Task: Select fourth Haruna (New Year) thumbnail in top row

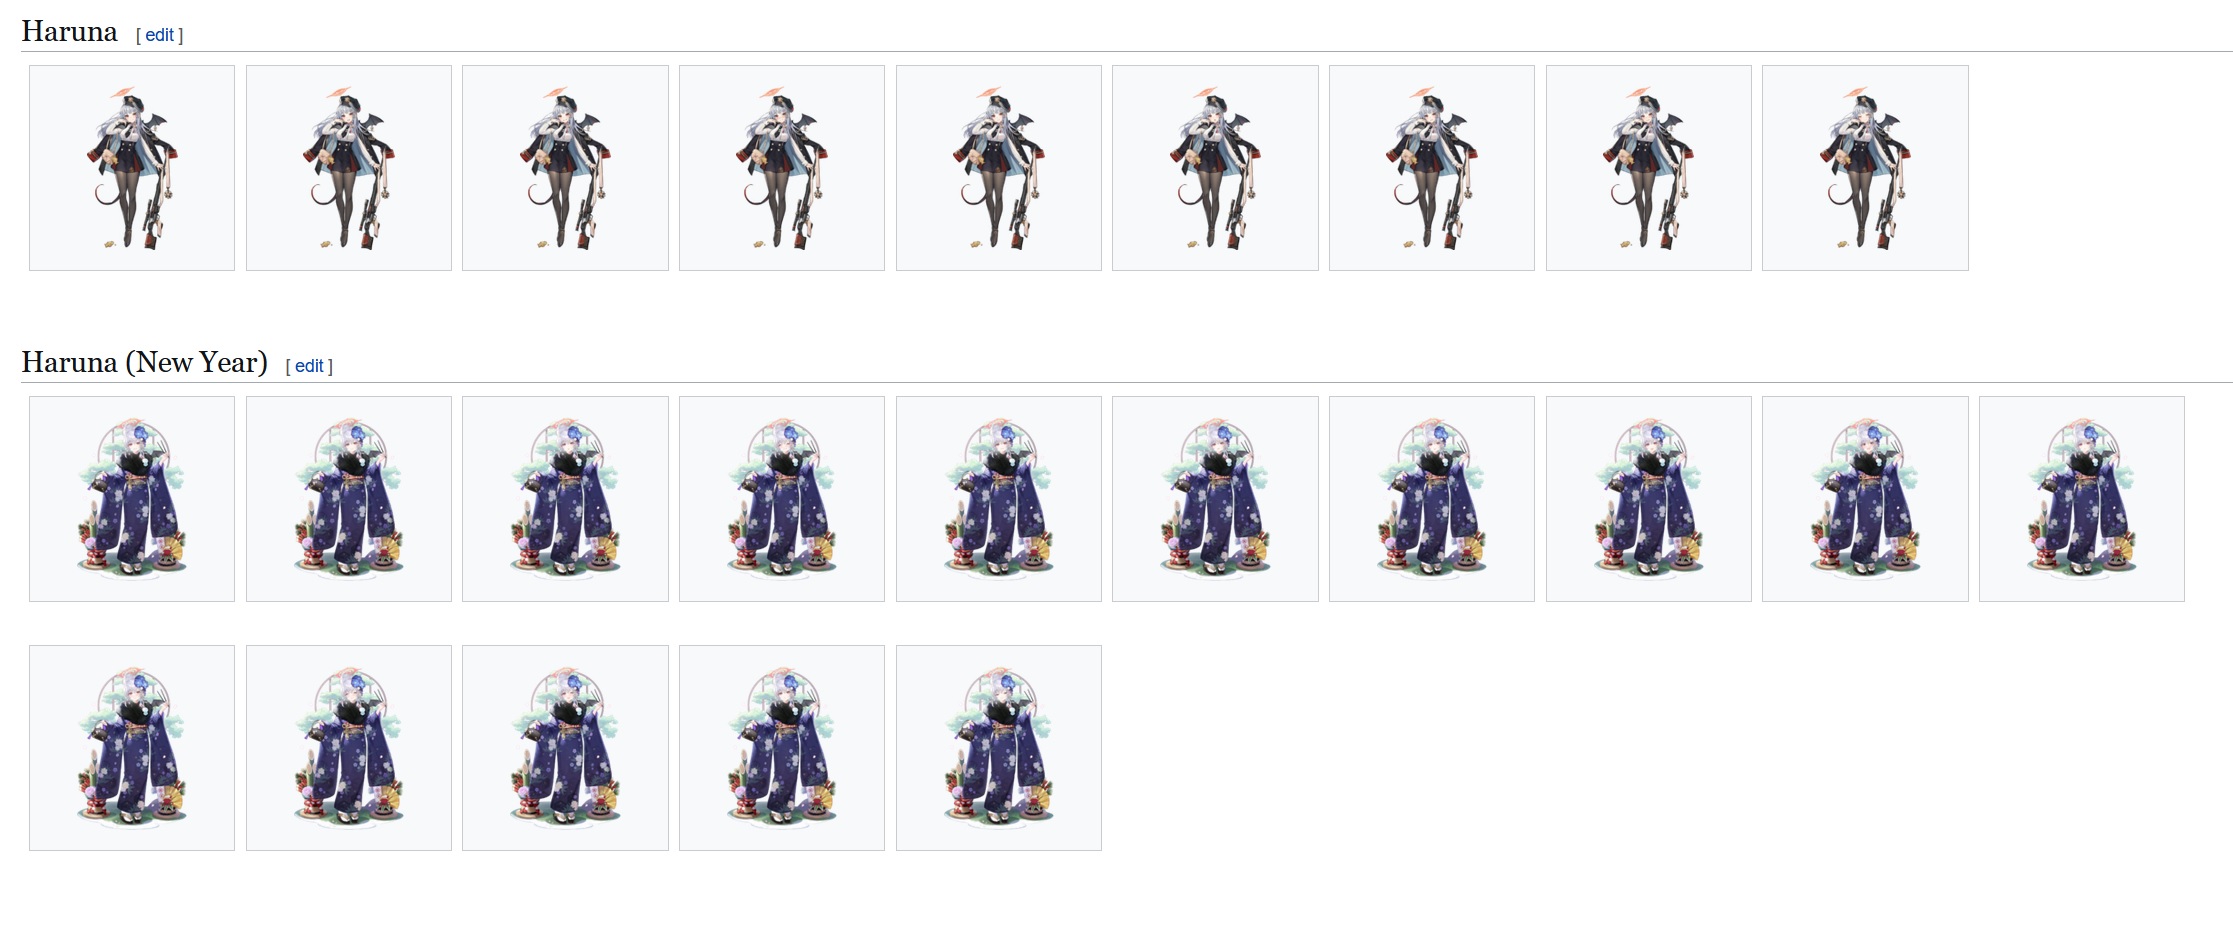Action: (782, 499)
